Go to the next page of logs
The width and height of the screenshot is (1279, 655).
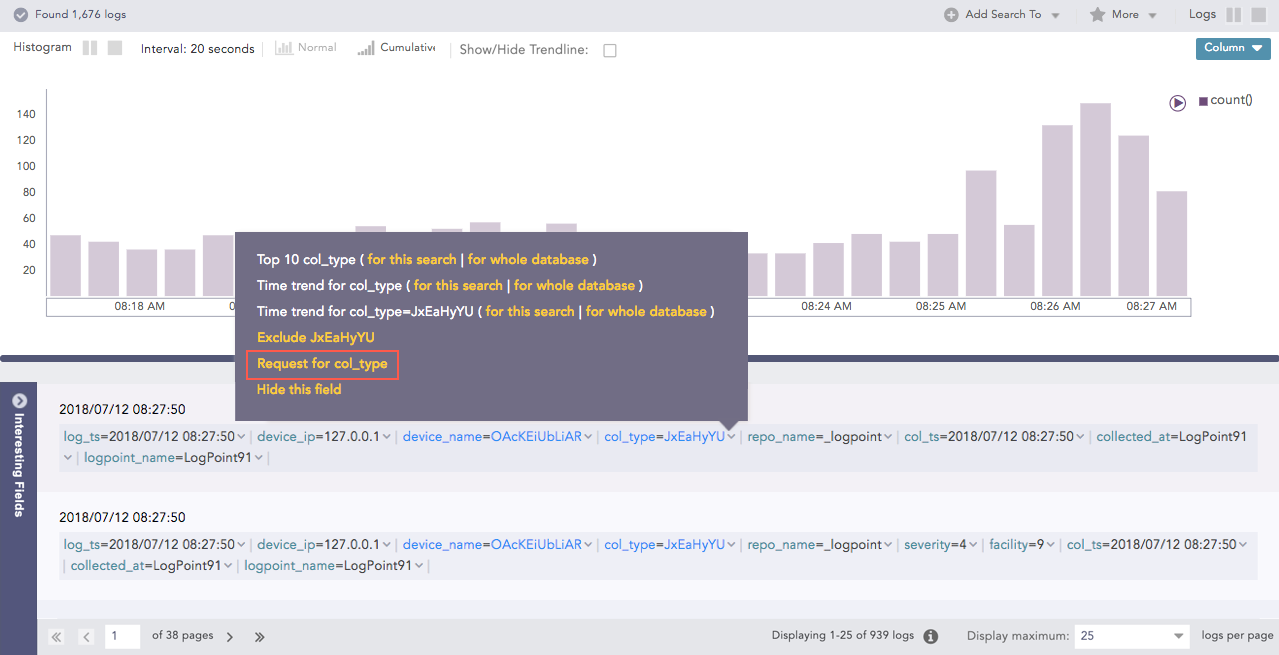[230, 636]
